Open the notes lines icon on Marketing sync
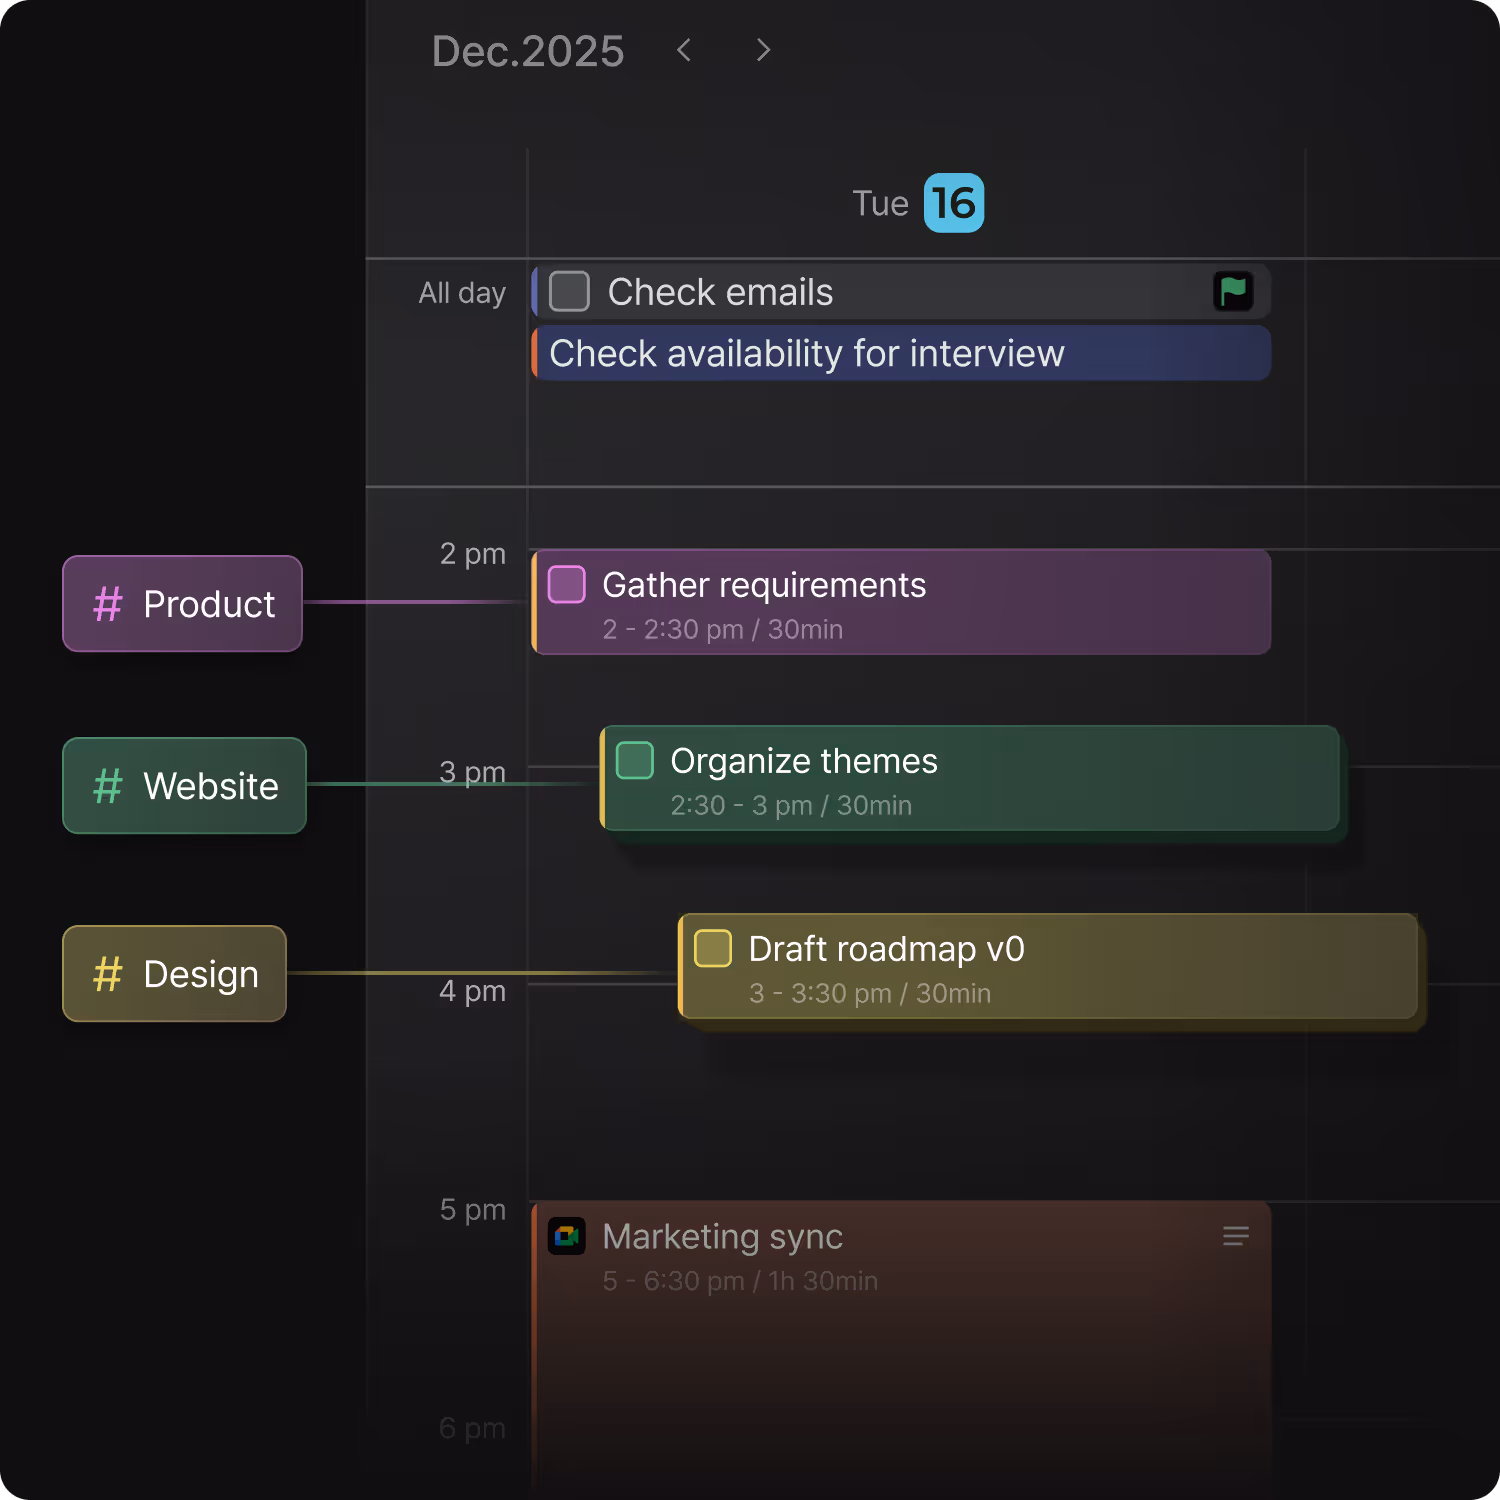 pos(1236,1236)
